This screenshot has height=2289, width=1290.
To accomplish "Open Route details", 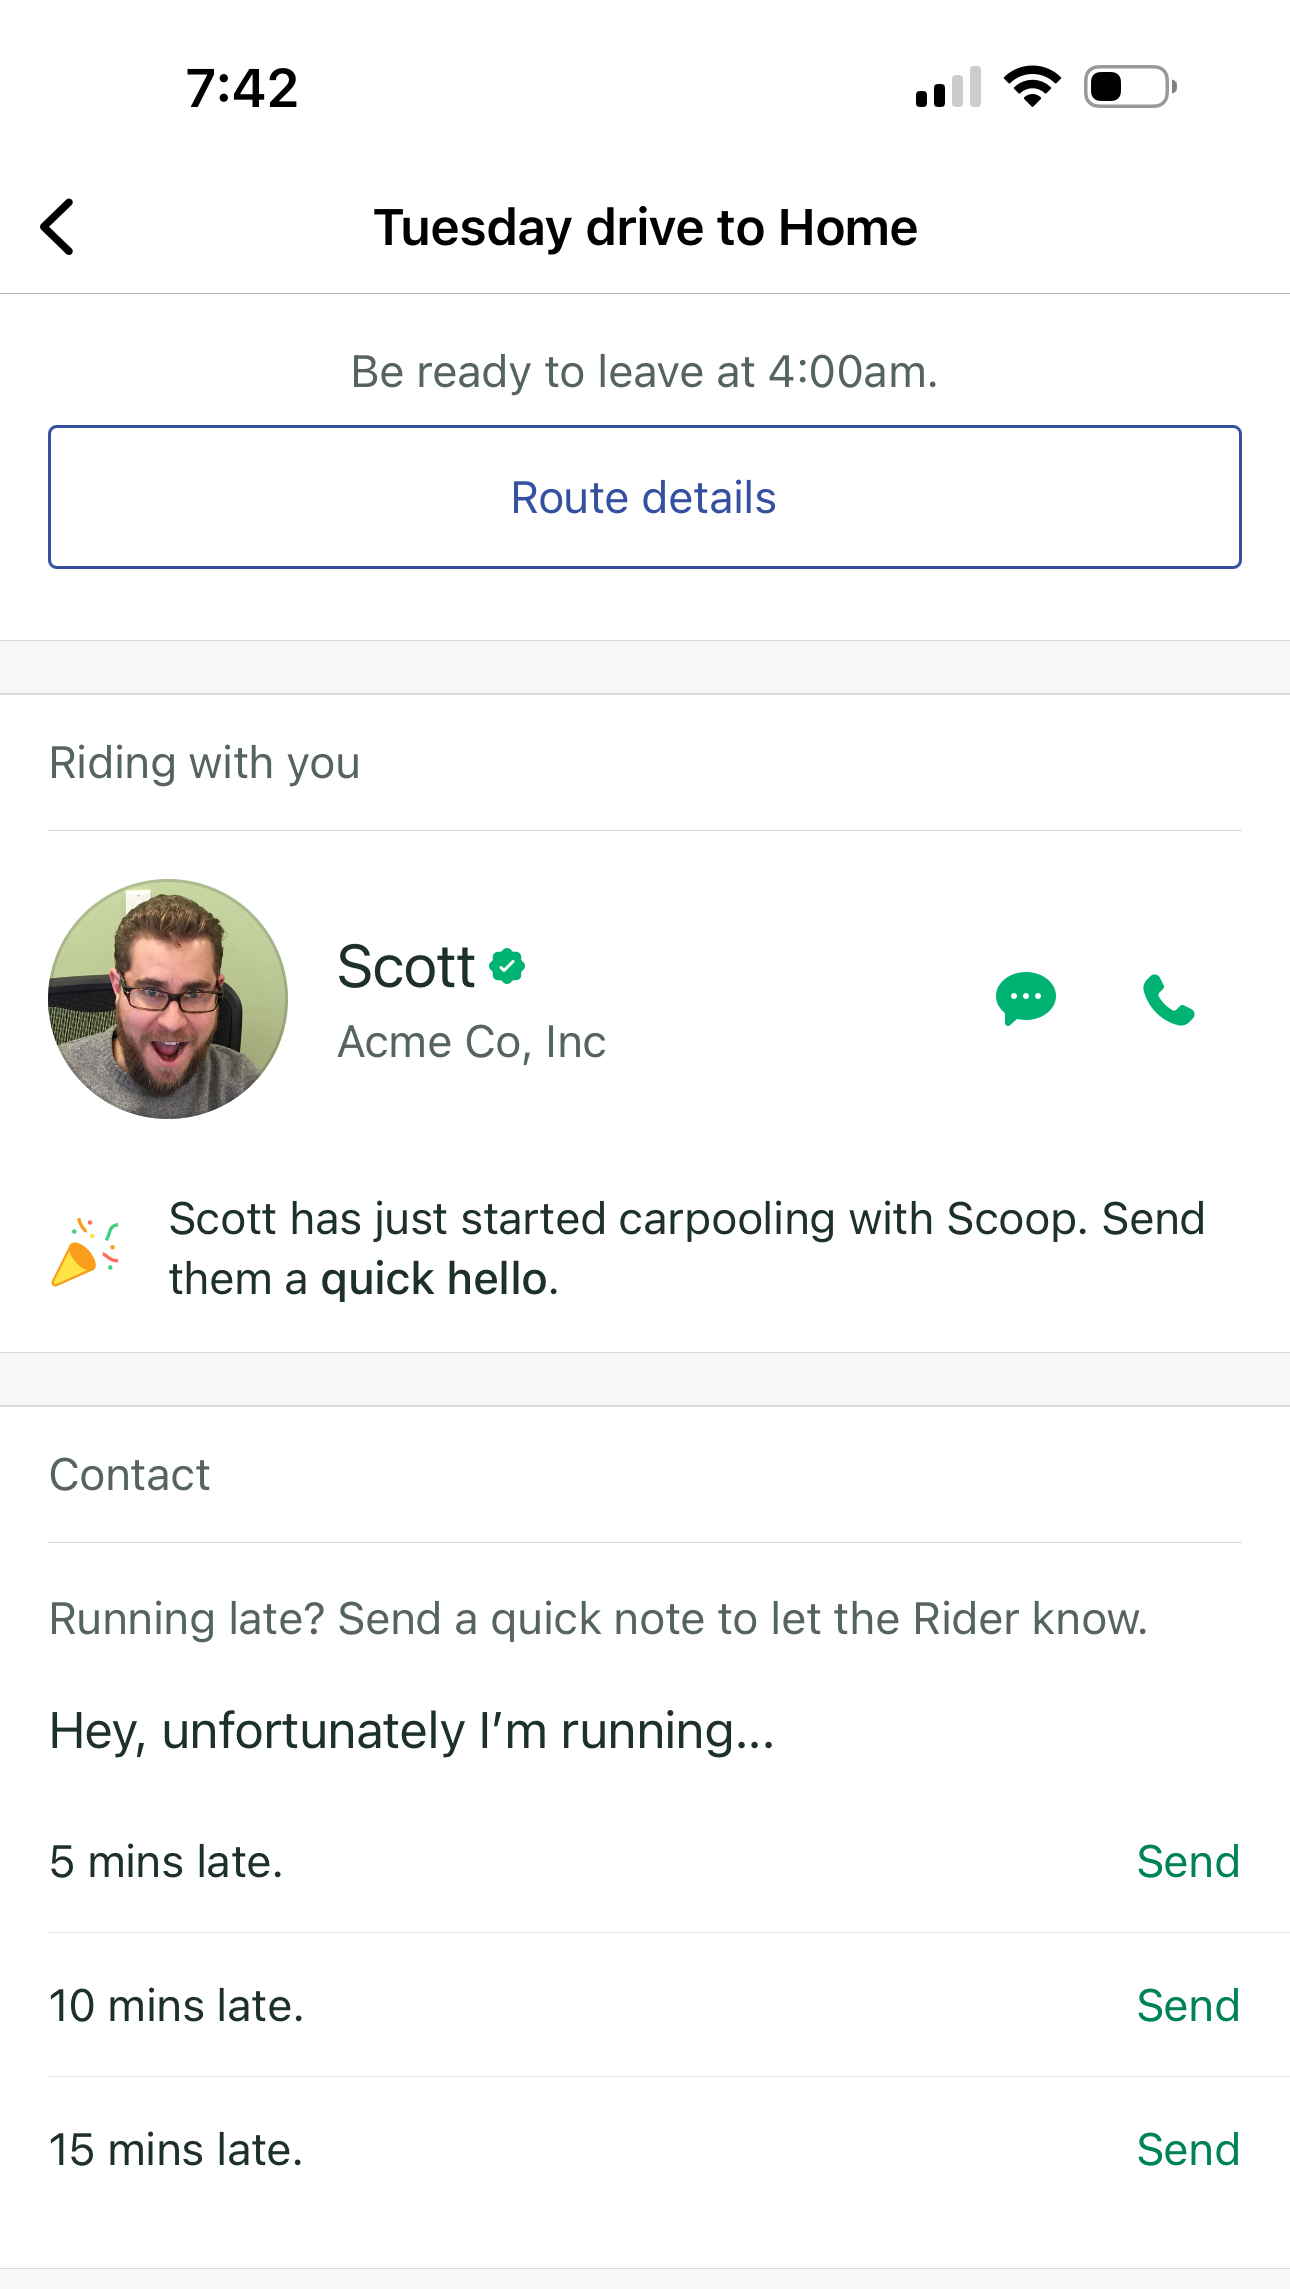I will click(645, 497).
